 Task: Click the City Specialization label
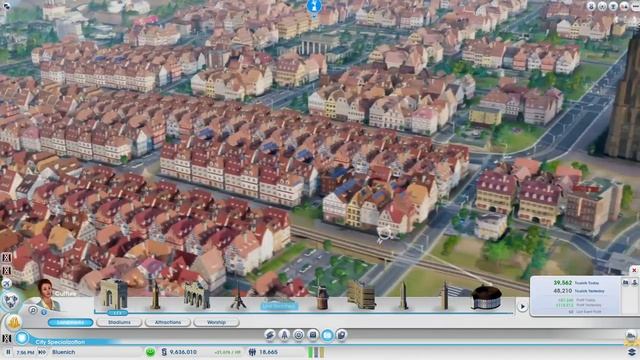(x=60, y=342)
